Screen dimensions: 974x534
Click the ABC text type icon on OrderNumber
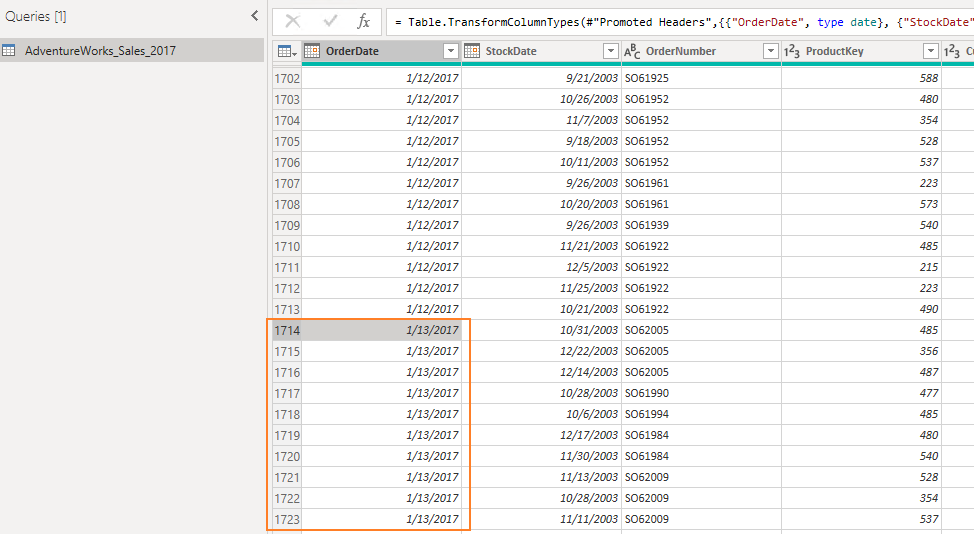pyautogui.click(x=632, y=51)
